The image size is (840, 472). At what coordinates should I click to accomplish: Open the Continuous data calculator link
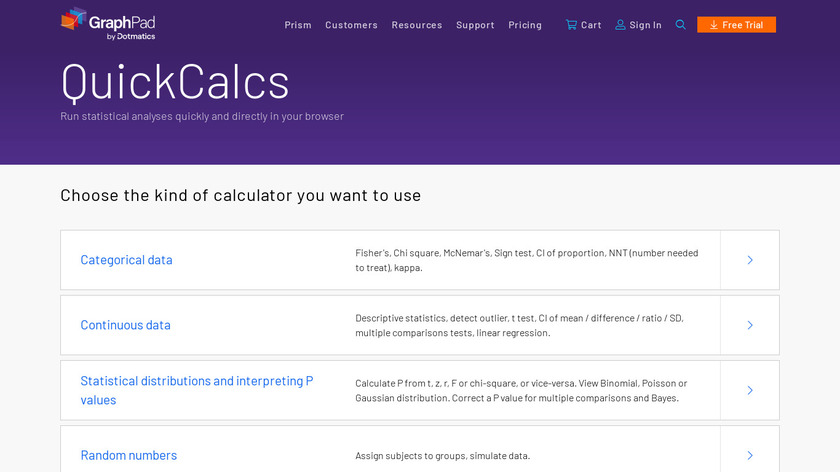[125, 325]
